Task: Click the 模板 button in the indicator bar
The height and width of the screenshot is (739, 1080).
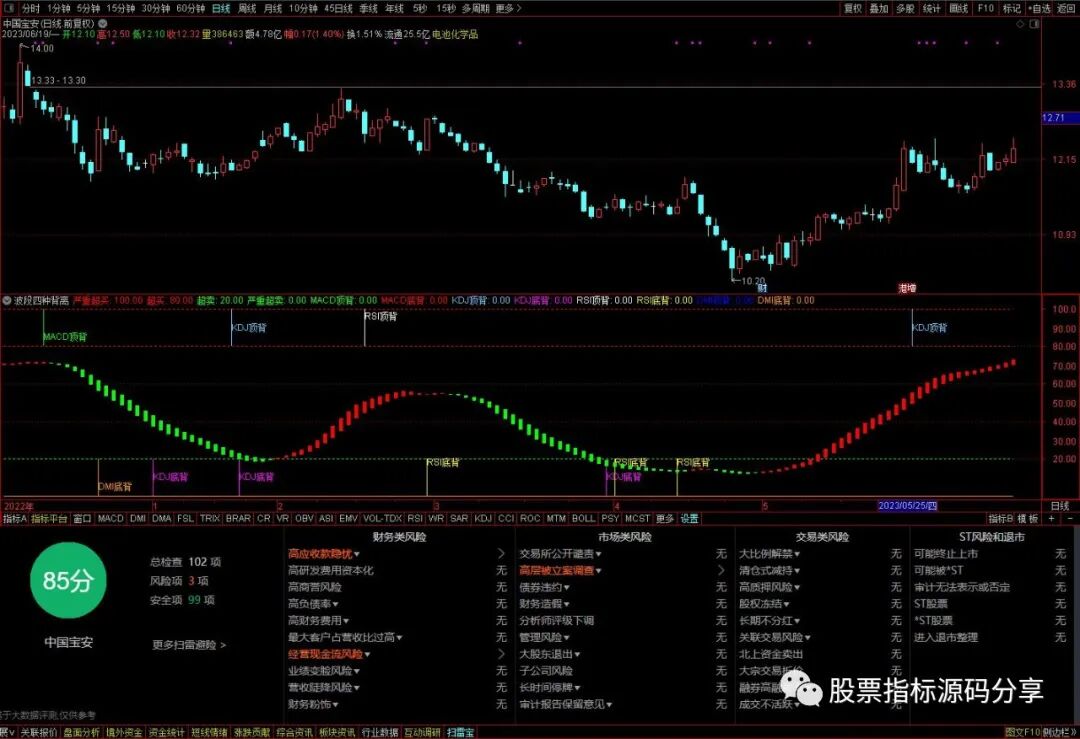Action: (1027, 519)
